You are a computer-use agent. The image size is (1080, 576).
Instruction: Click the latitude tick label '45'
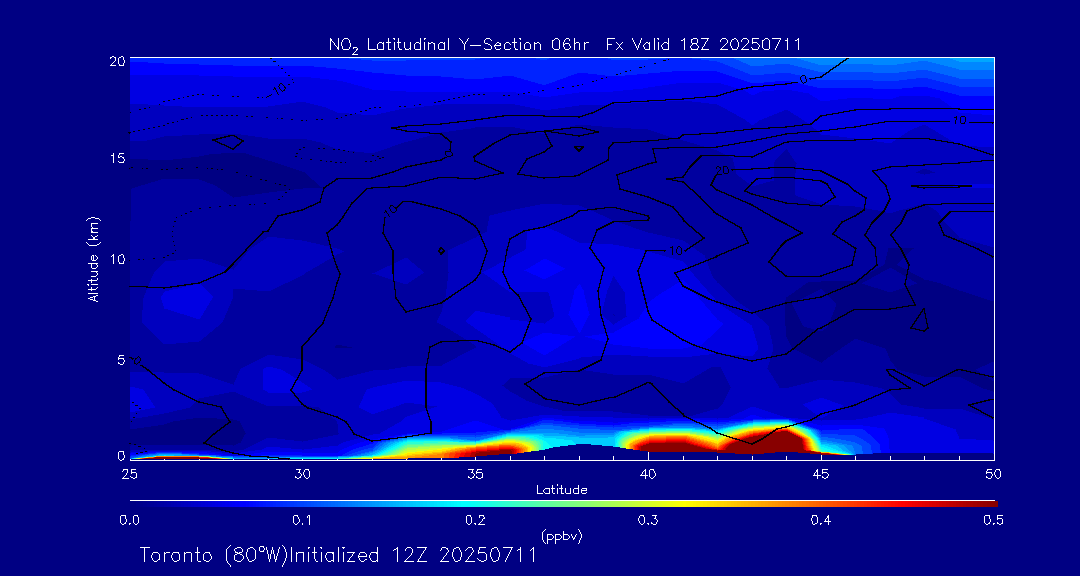(821, 474)
